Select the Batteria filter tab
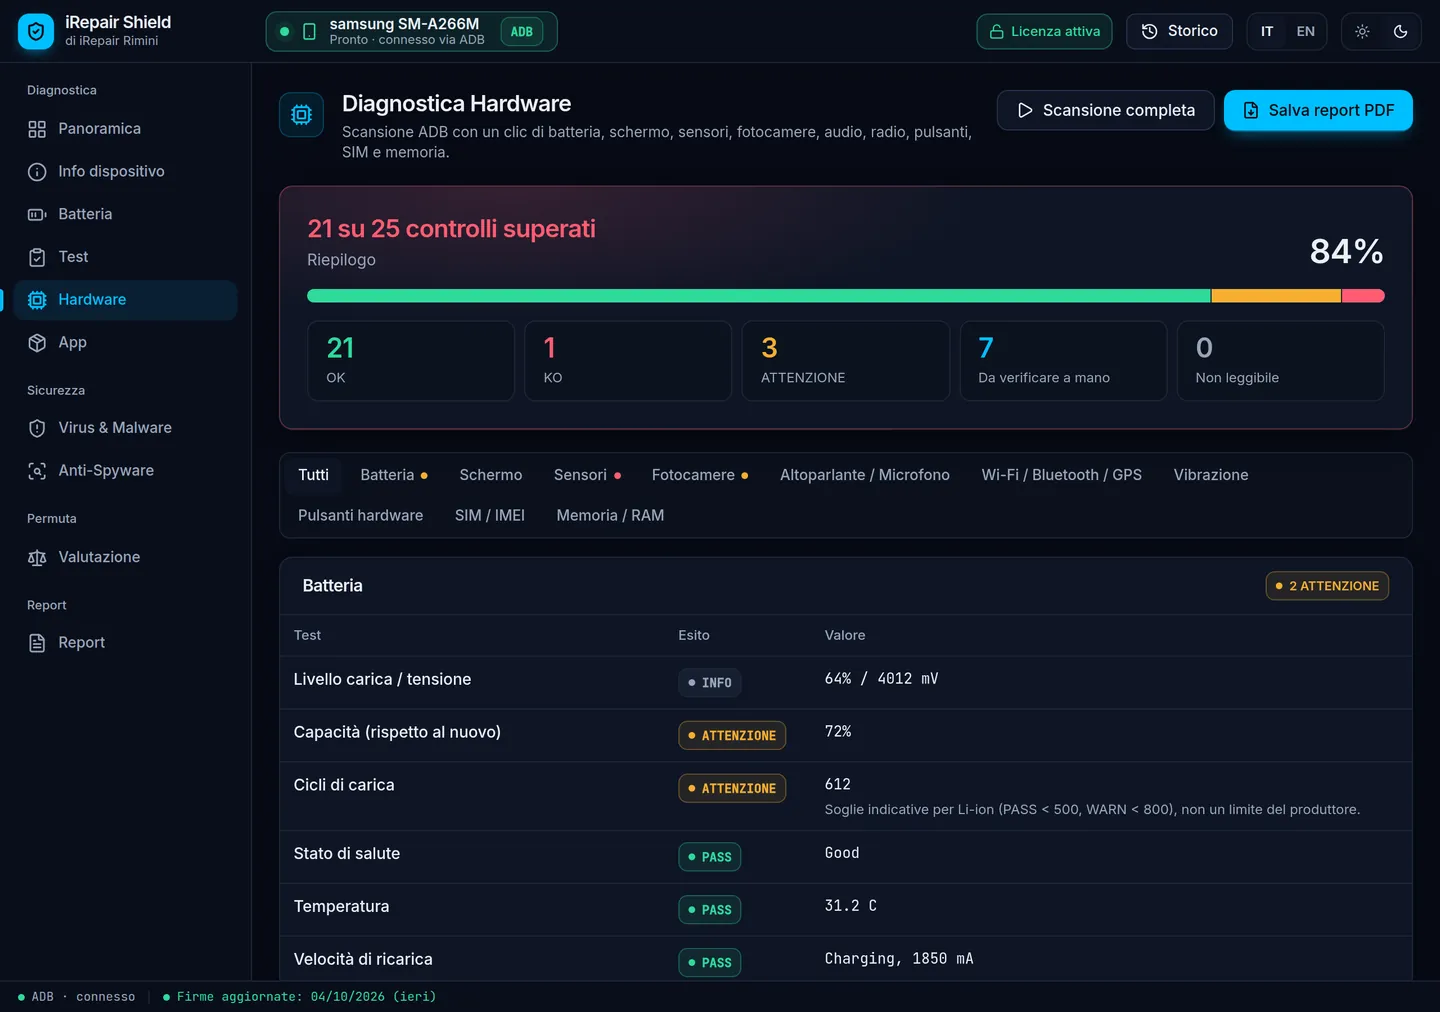This screenshot has width=1440, height=1012. pyautogui.click(x=394, y=475)
